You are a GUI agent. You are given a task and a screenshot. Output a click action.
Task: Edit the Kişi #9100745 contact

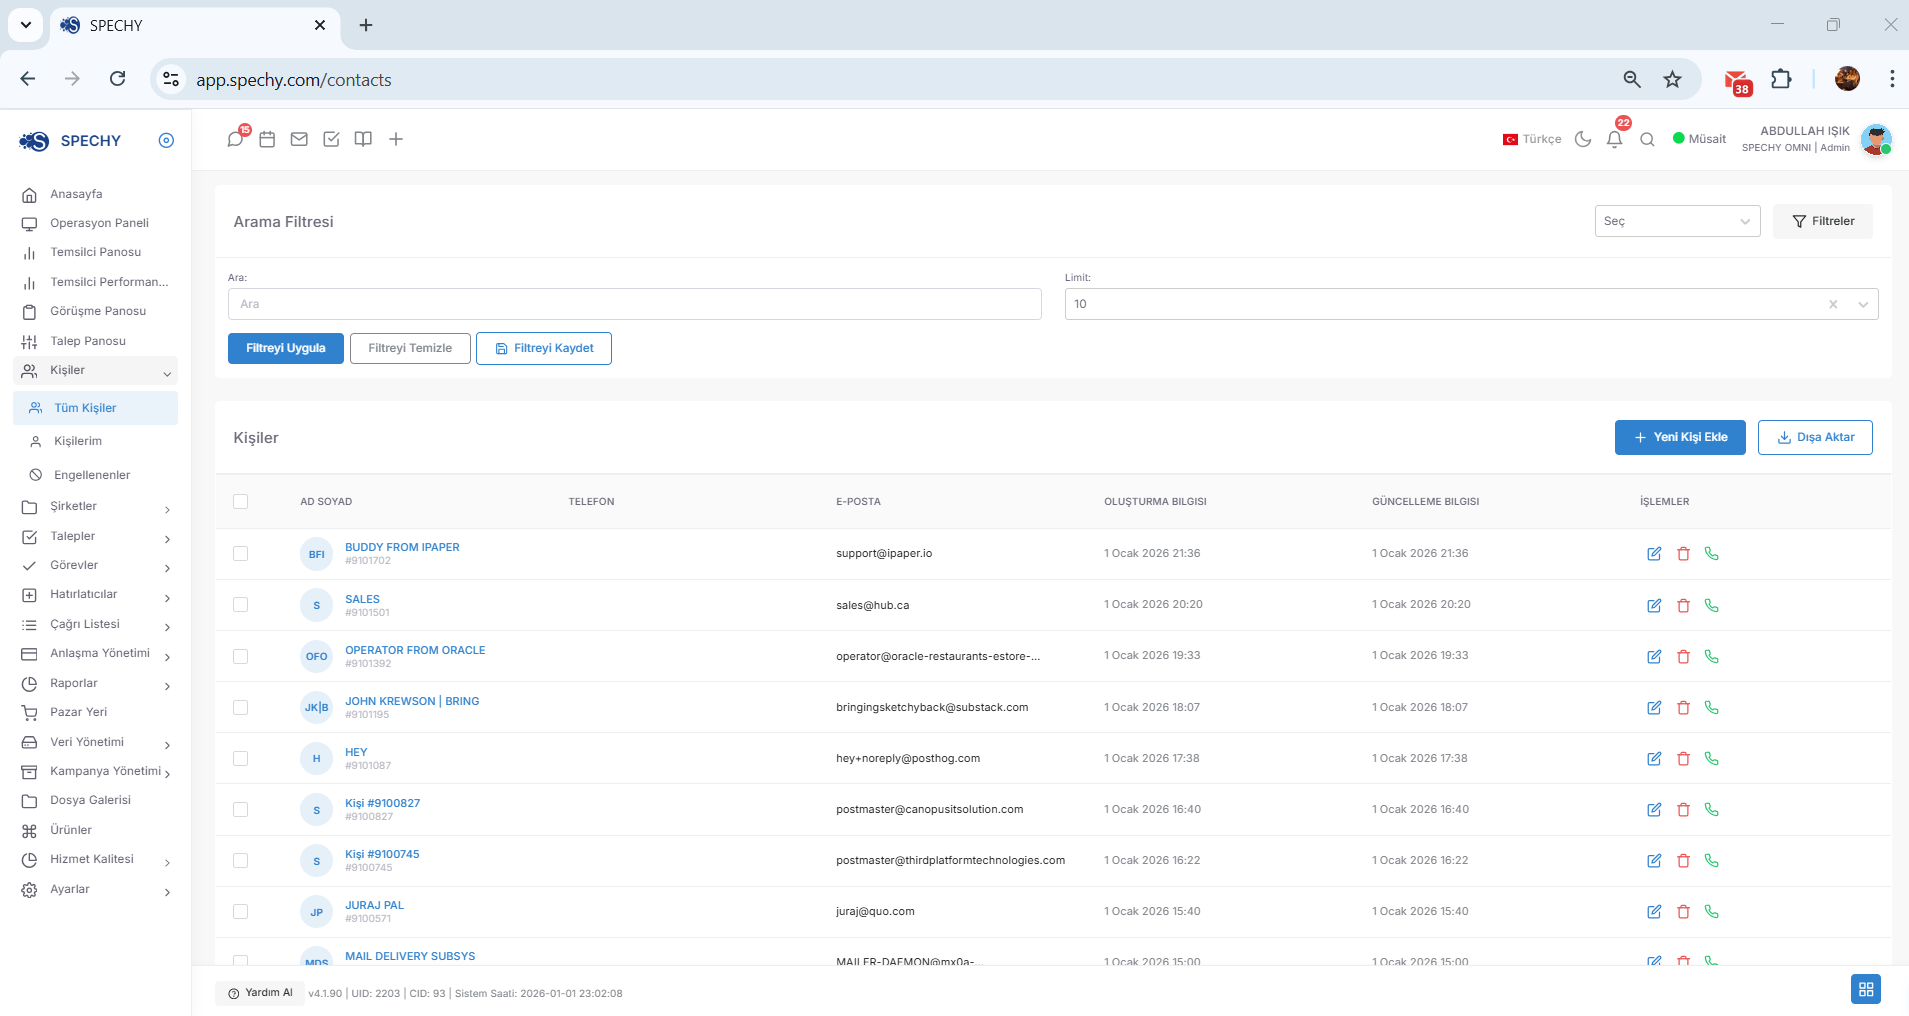click(1654, 860)
